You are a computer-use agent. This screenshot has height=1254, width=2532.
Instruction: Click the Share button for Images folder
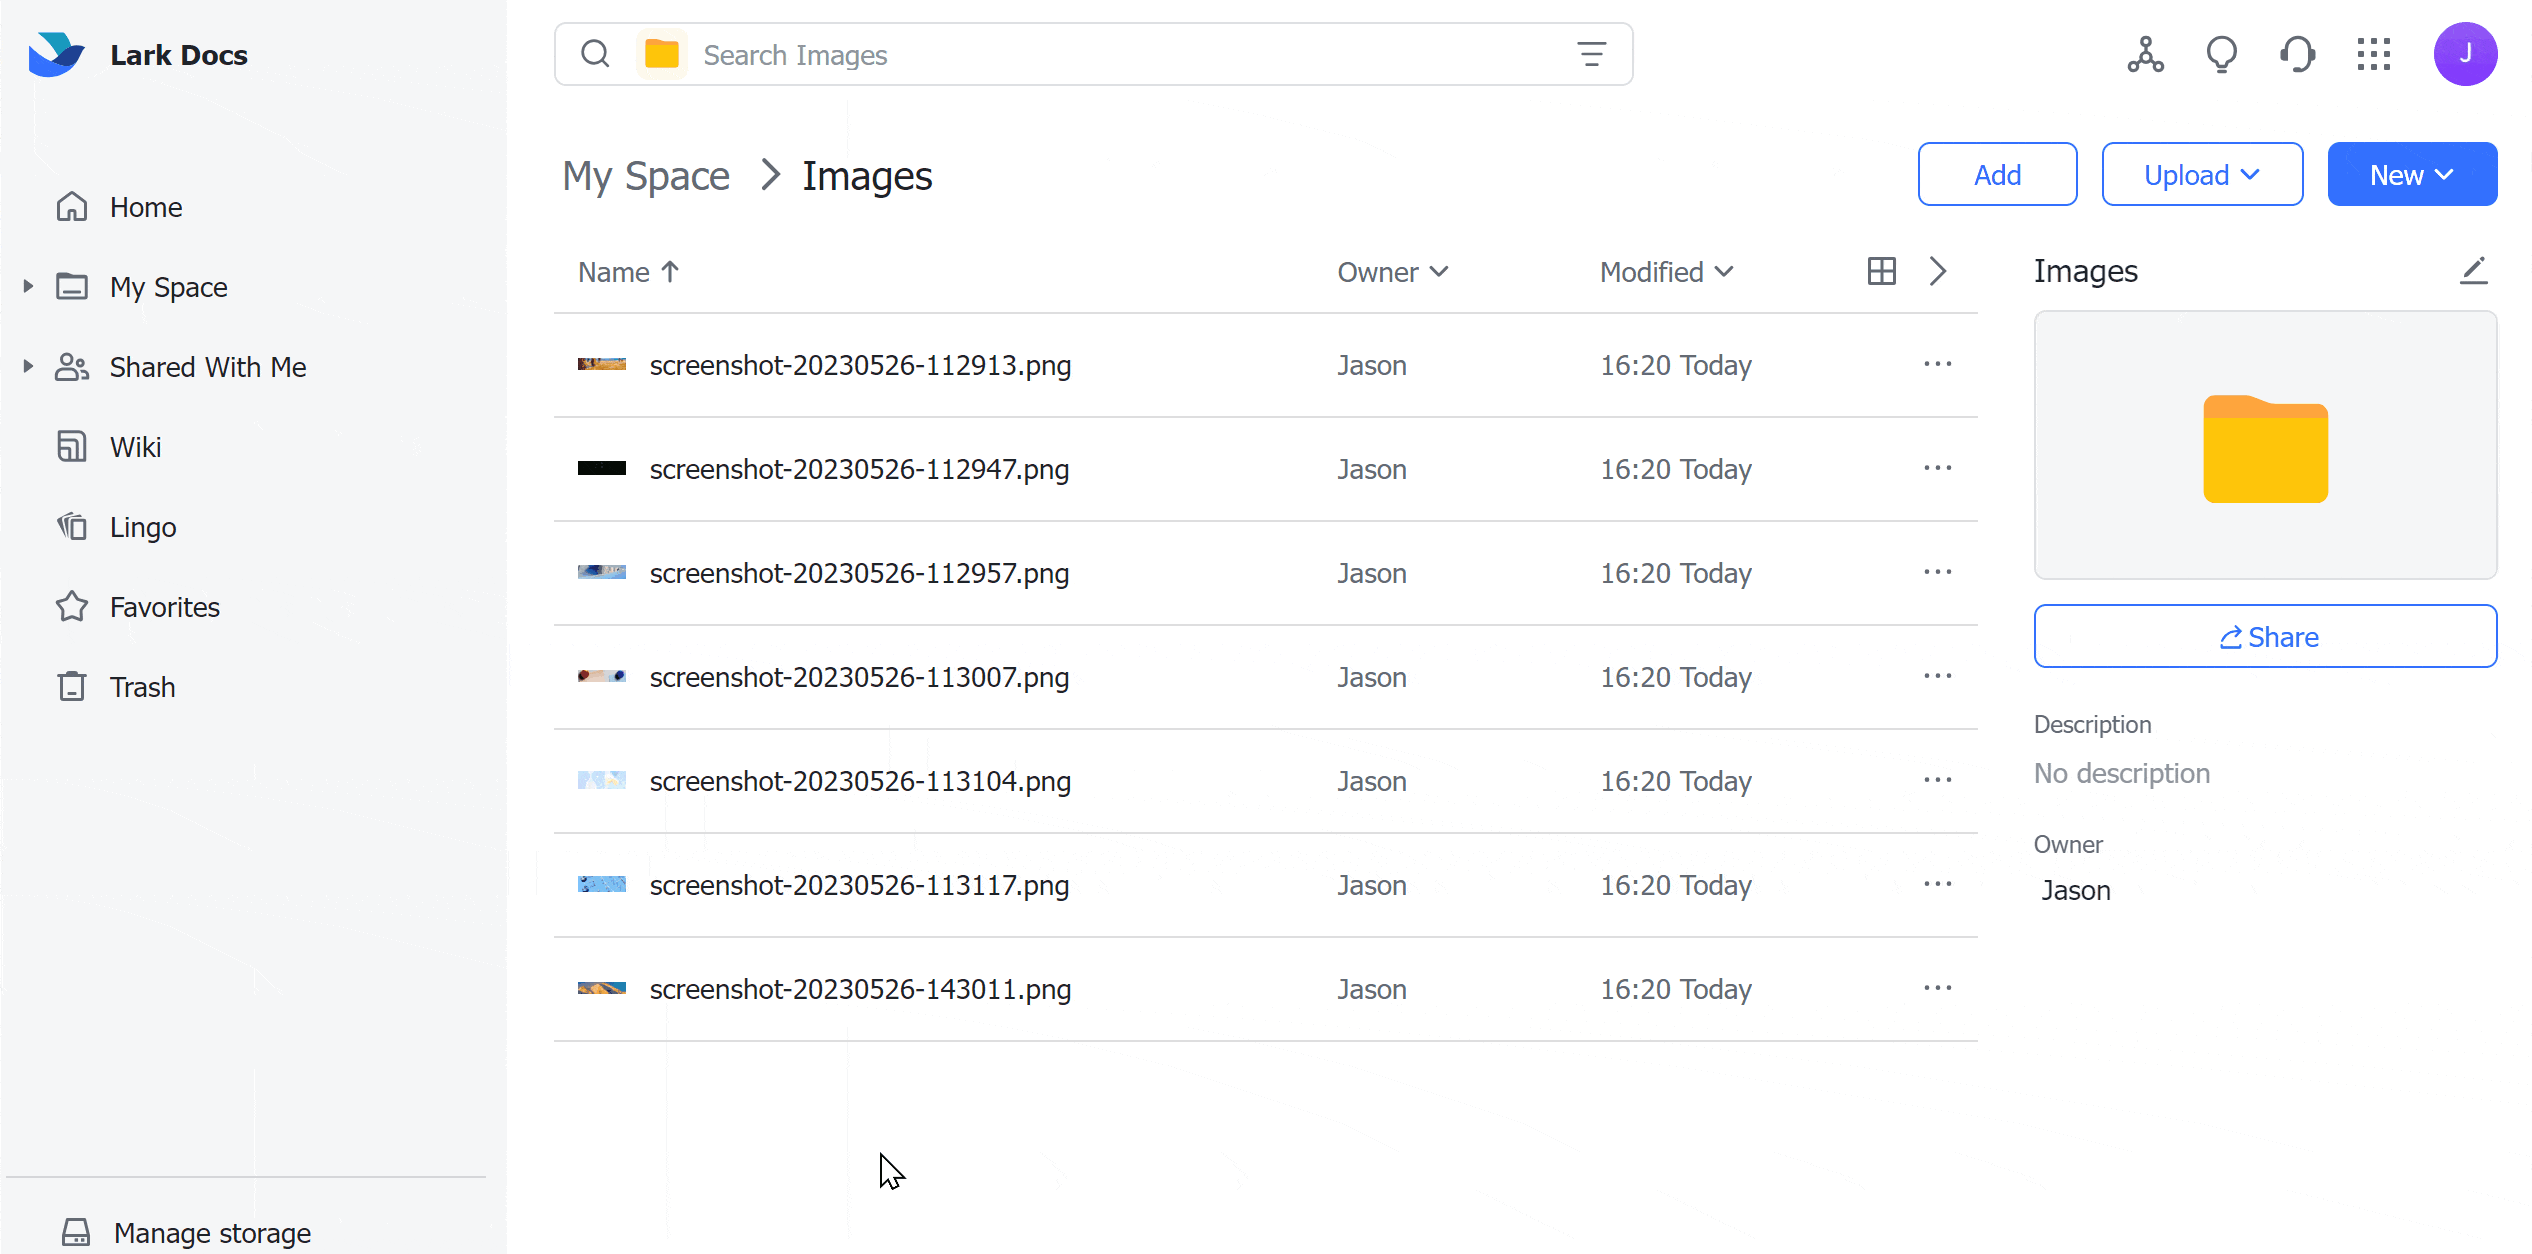point(2265,636)
